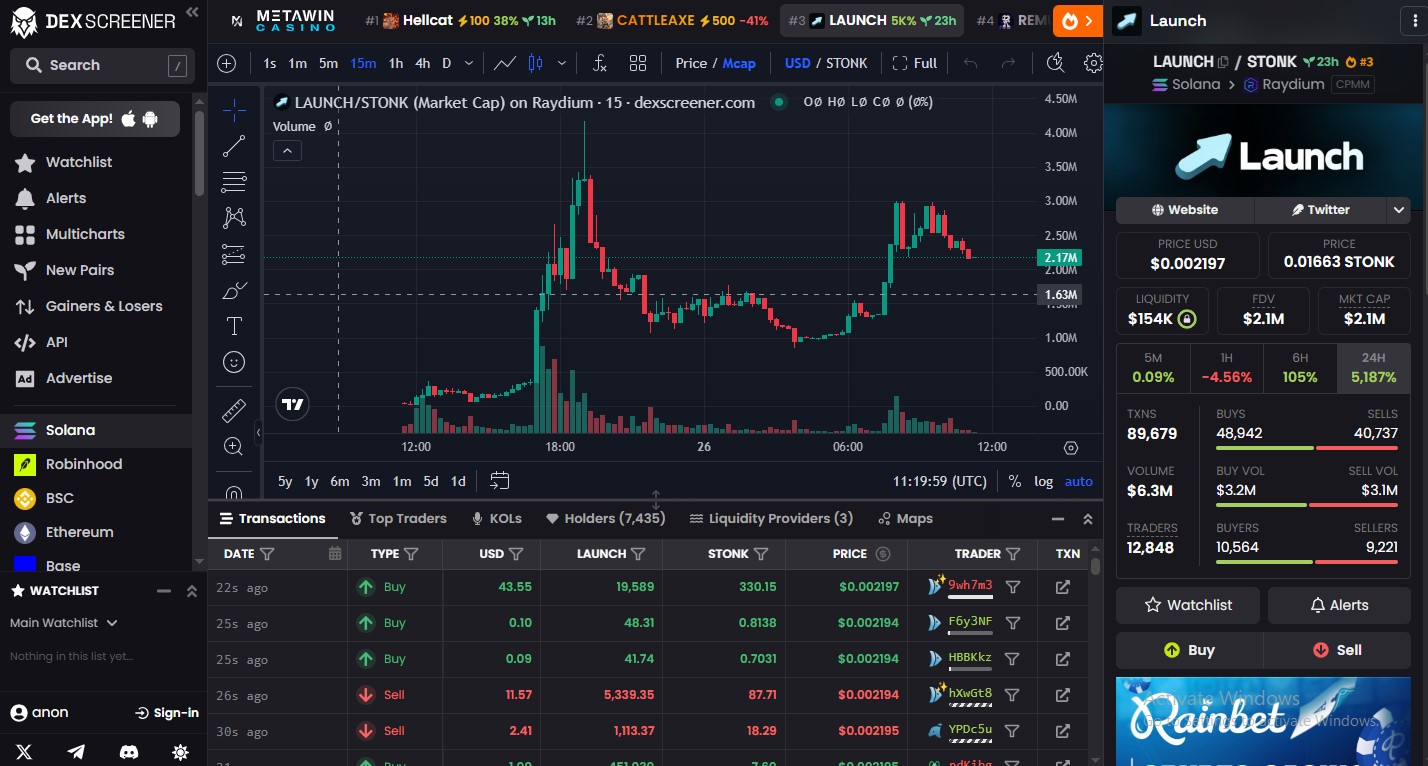This screenshot has height=766, width=1428.
Task: Toggle chart between Price and Mcap
Action: click(x=716, y=63)
